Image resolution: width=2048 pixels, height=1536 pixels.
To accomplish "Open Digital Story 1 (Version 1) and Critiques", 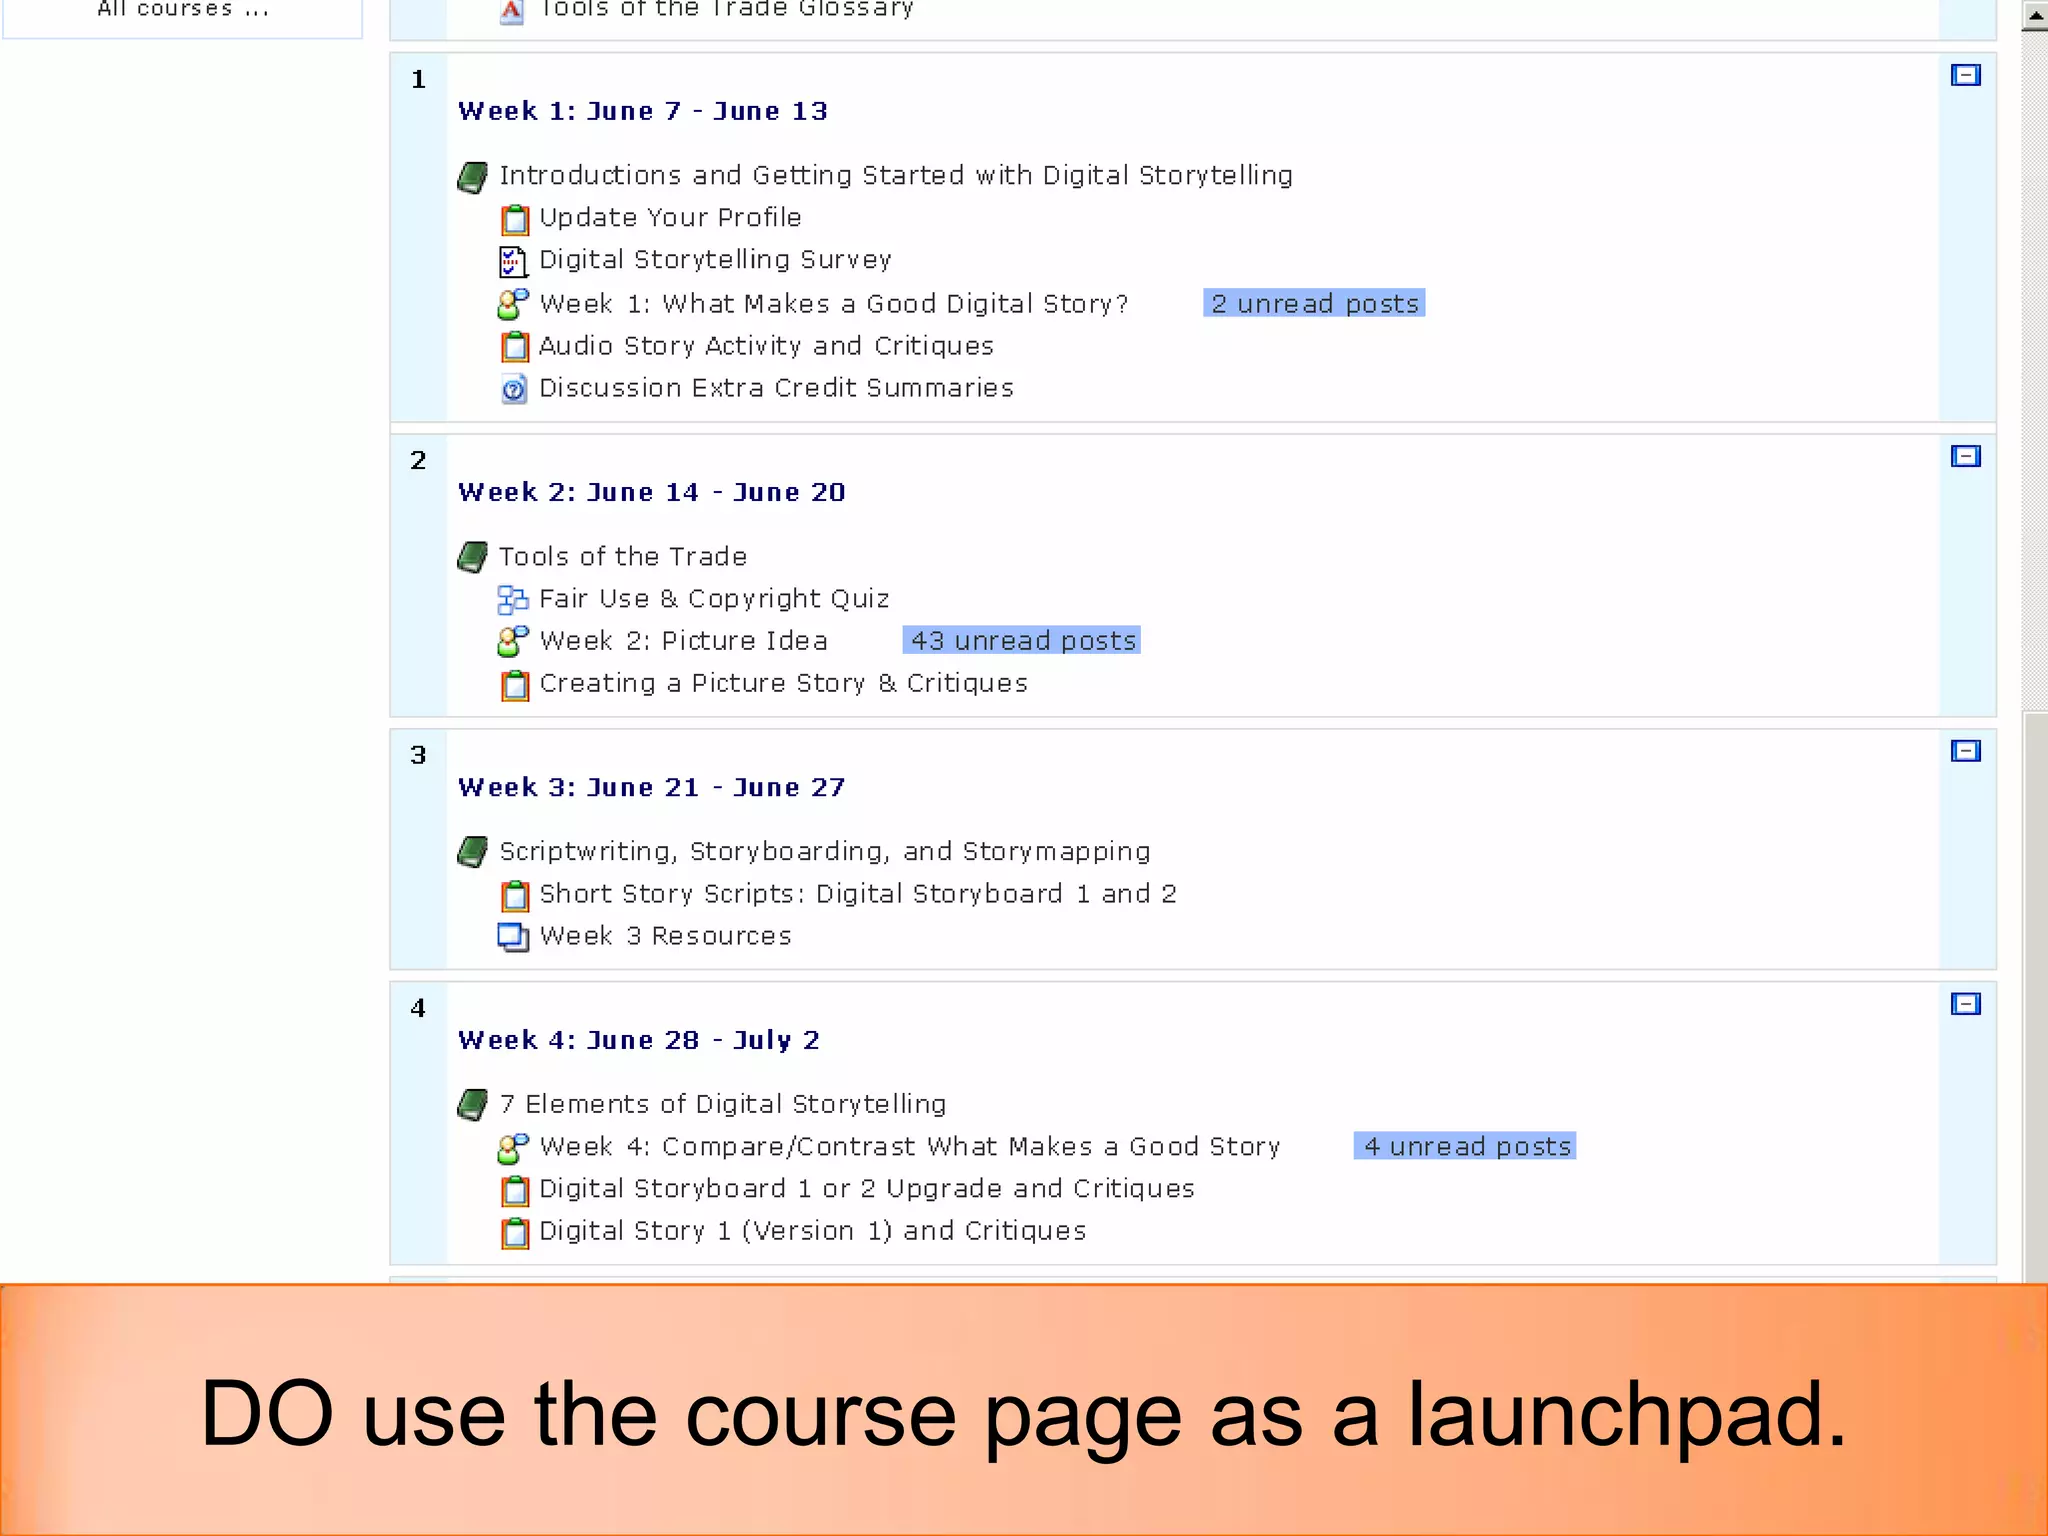I will tap(812, 1231).
